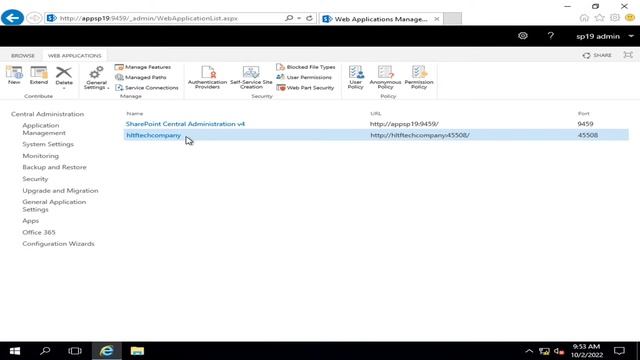Image resolution: width=640 pixels, height=360 pixels.
Task: Click the smiley feedback icon
Action: pyautogui.click(x=630, y=18)
